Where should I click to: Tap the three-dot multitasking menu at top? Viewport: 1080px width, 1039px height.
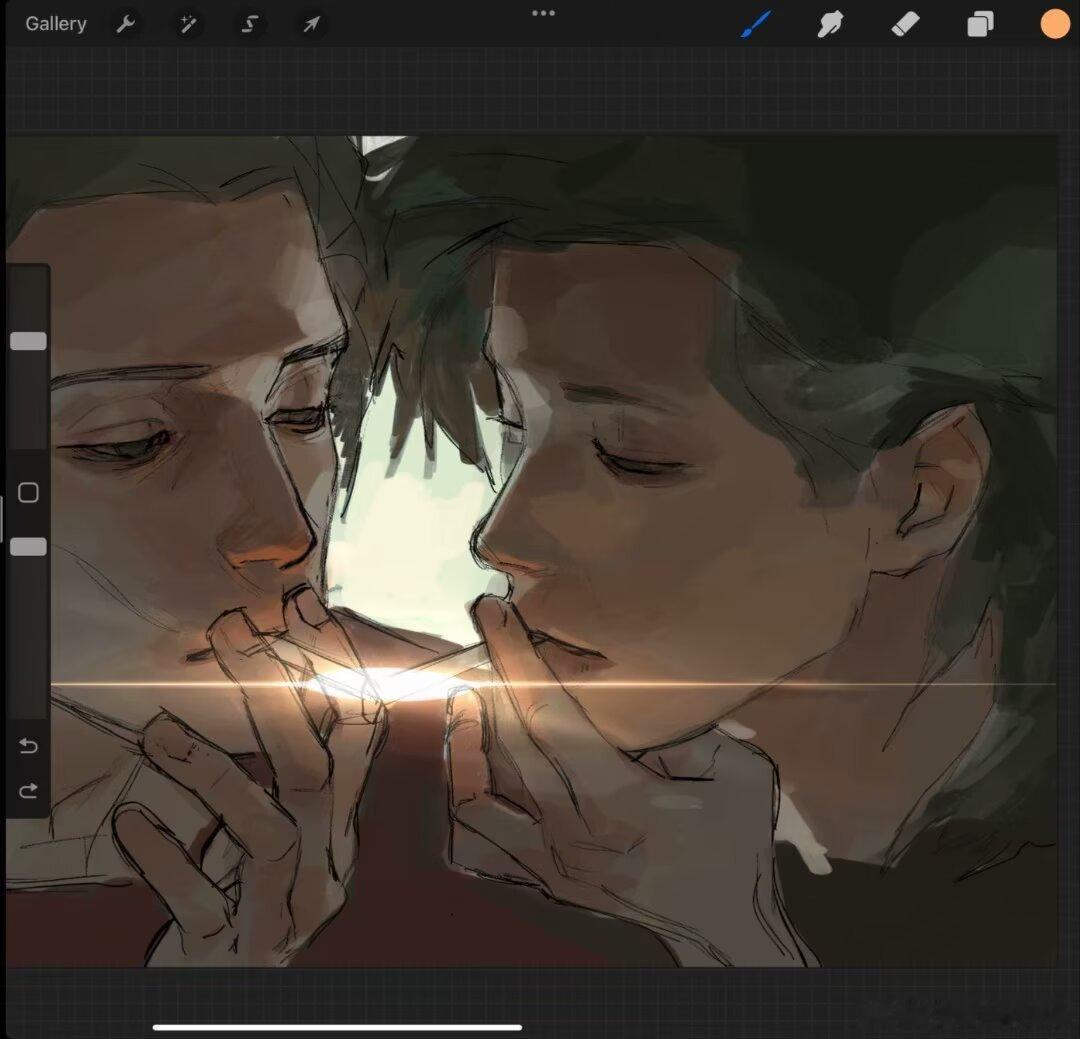[543, 13]
